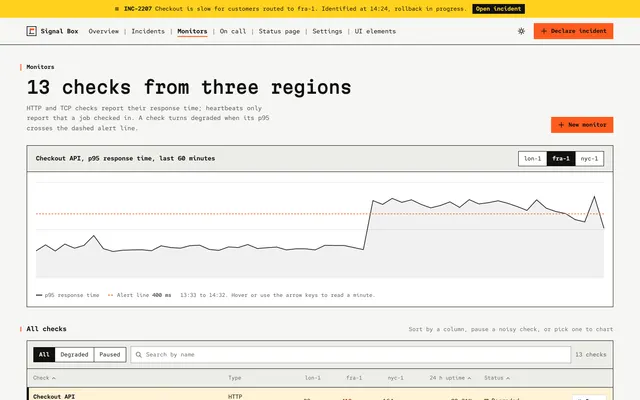This screenshot has width=640, height=400.
Task: Show All checks filter
Action: [44, 355]
